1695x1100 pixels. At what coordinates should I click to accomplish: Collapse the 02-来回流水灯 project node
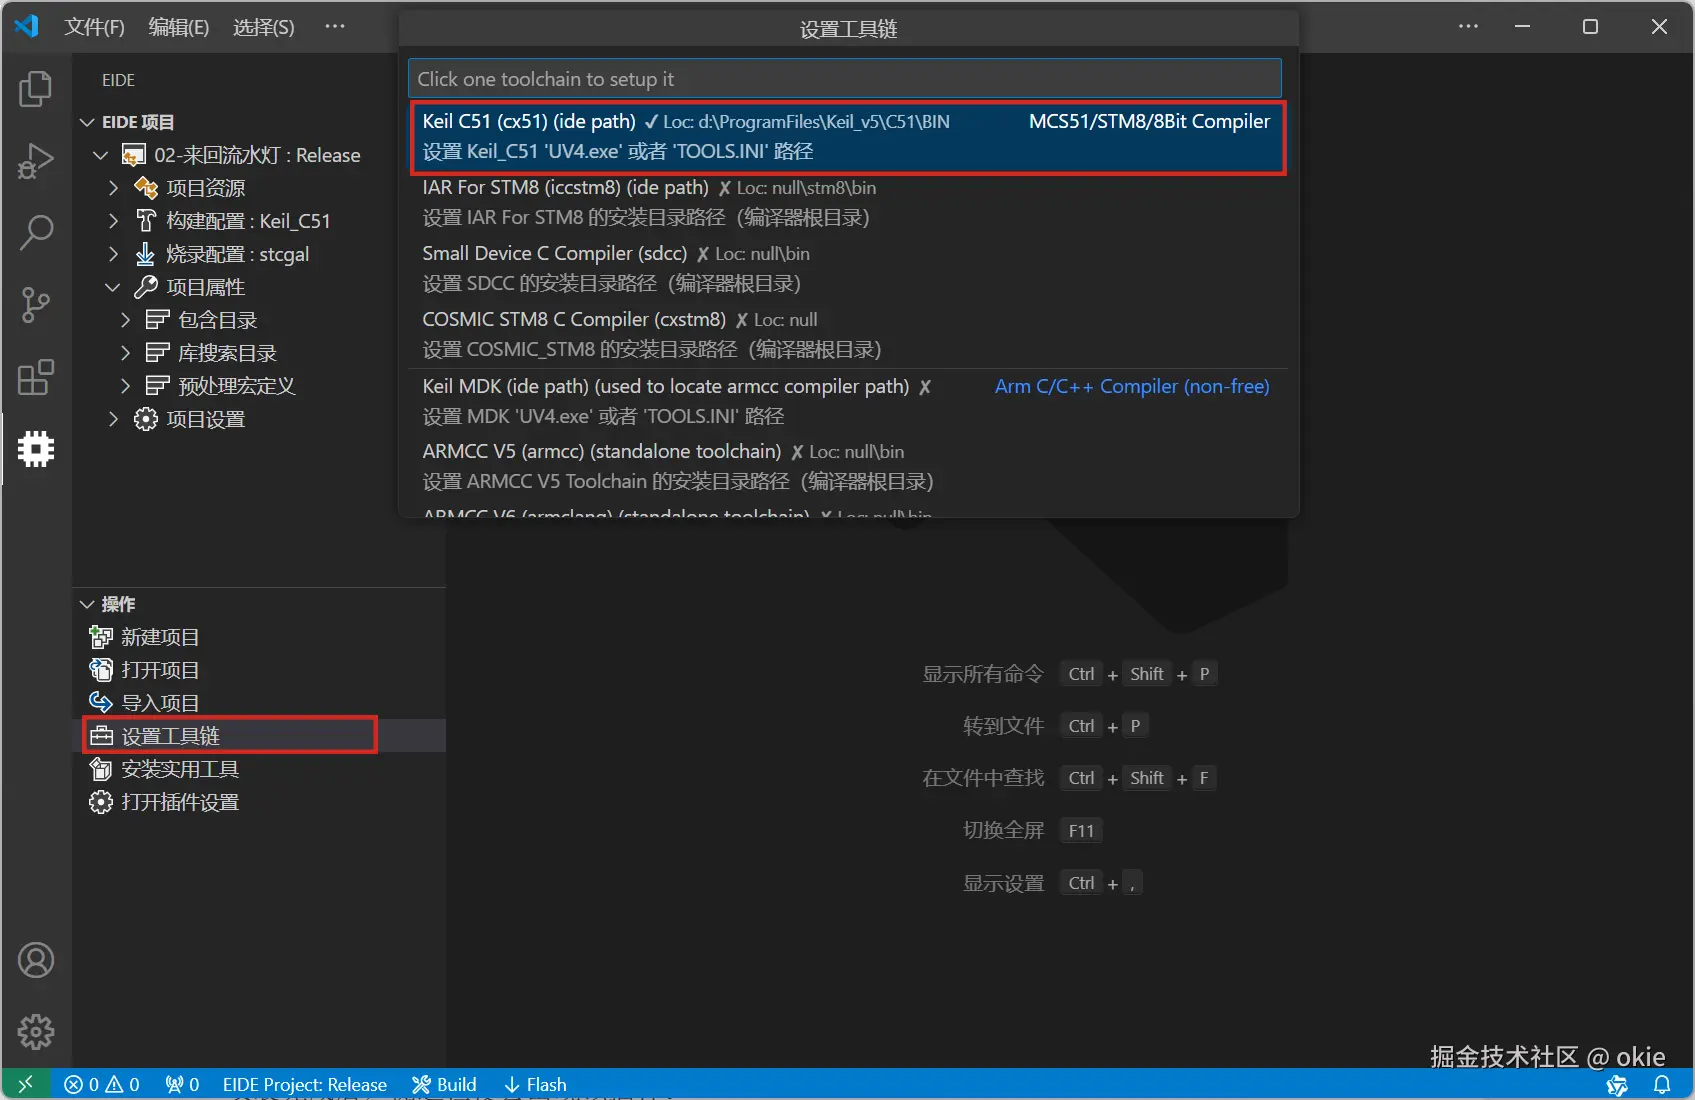point(100,155)
